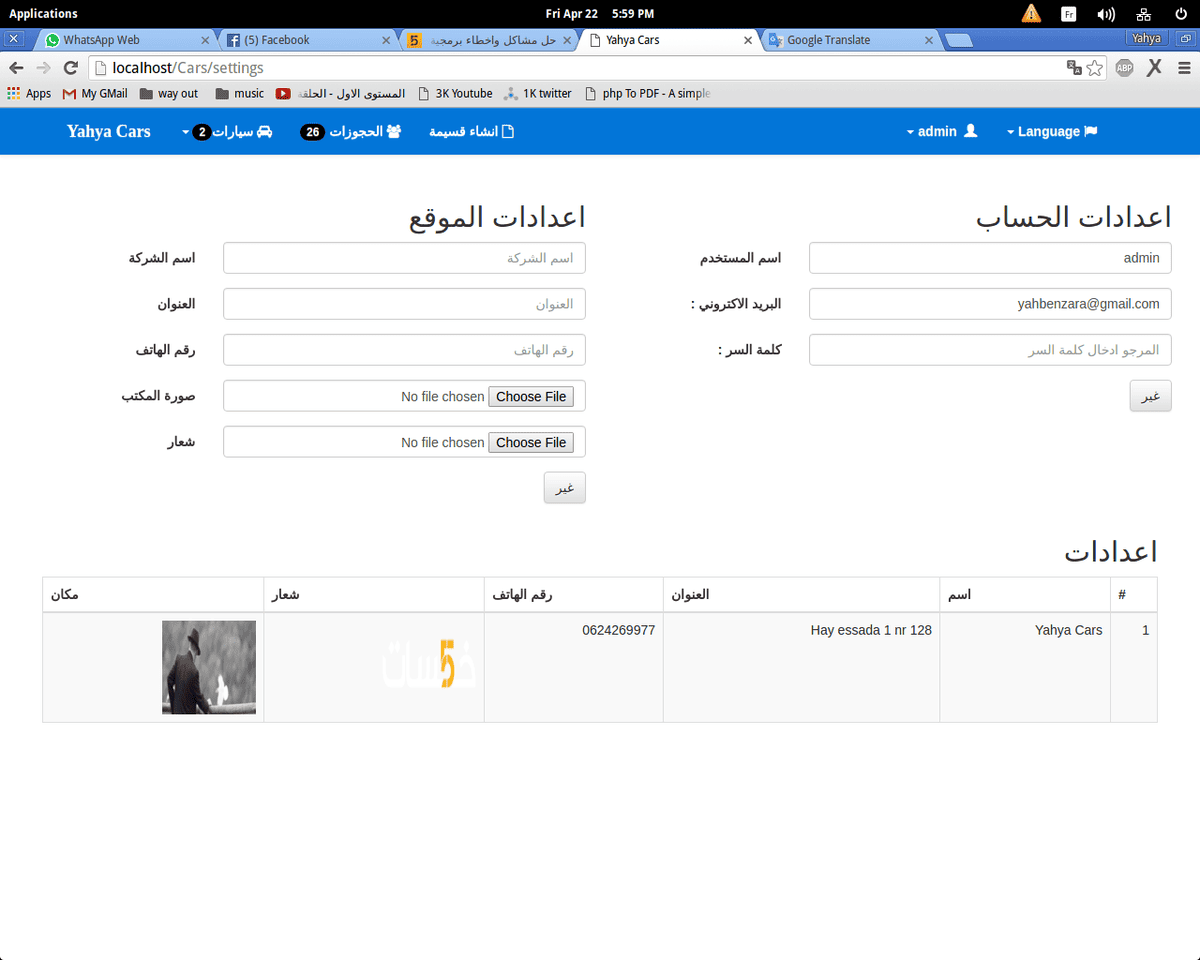Click the العنوان address input field

(x=404, y=304)
